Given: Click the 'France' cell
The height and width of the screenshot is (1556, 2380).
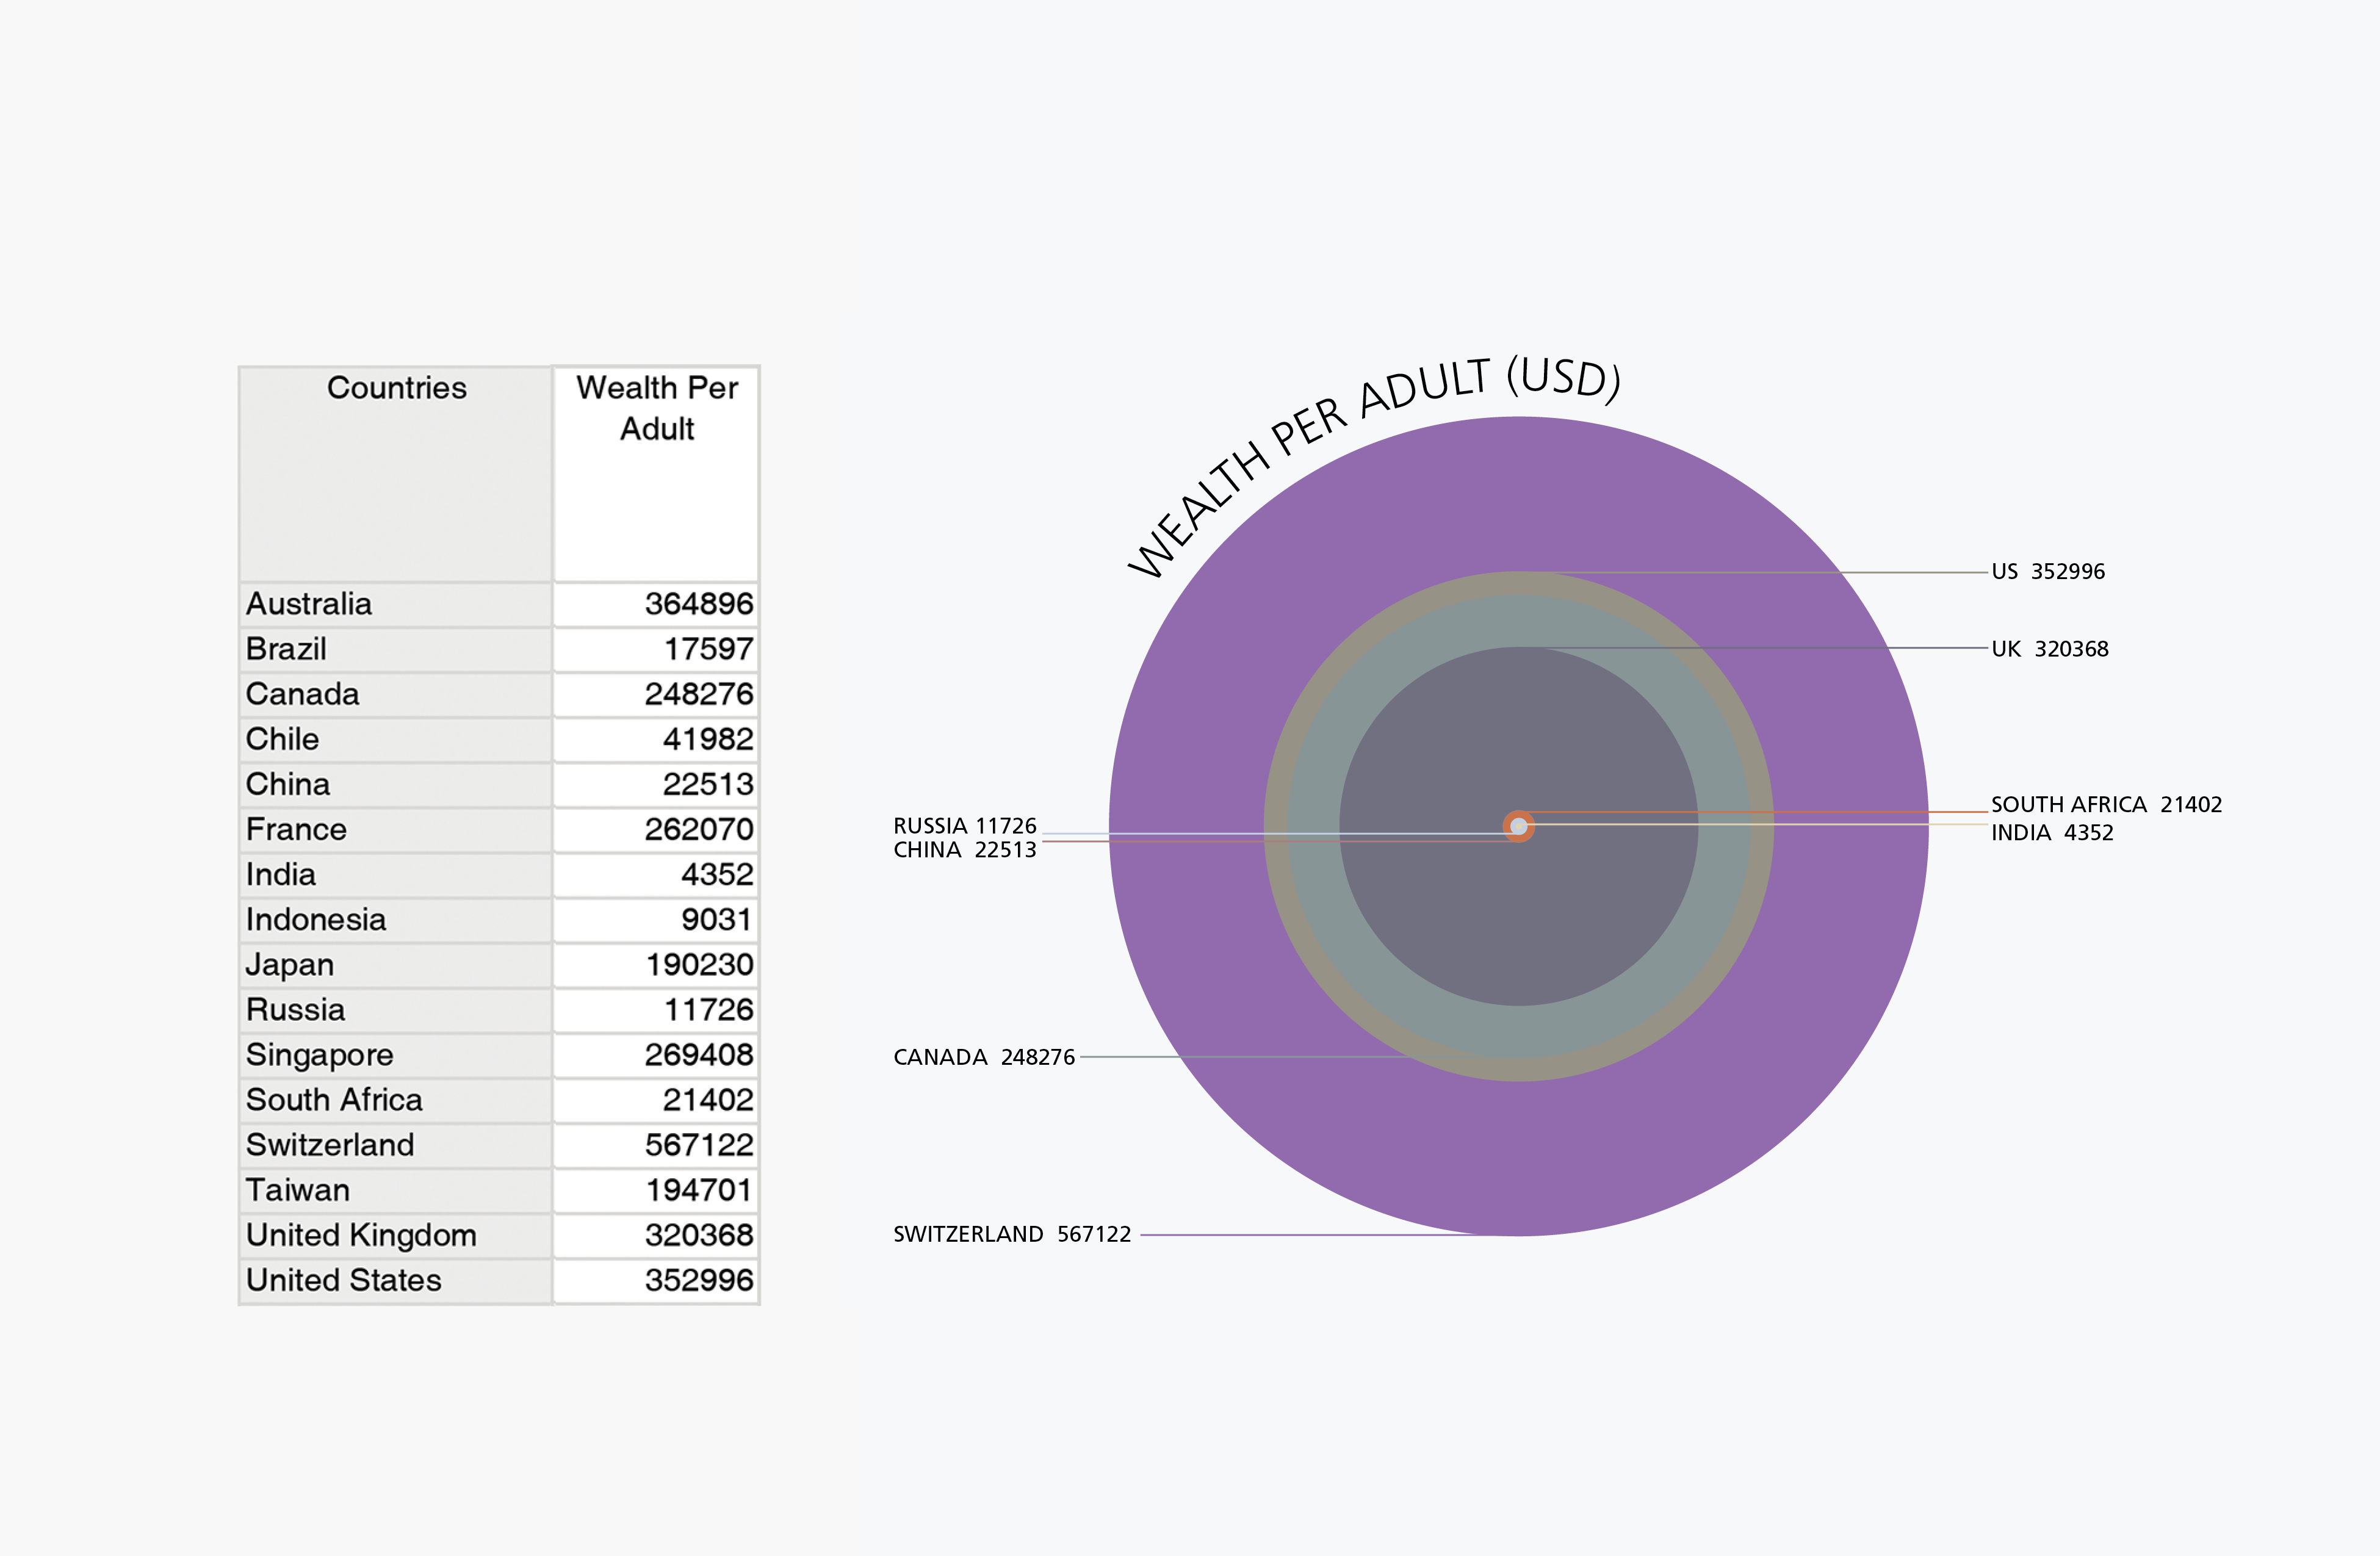Looking at the screenshot, I should pyautogui.click(x=396, y=830).
